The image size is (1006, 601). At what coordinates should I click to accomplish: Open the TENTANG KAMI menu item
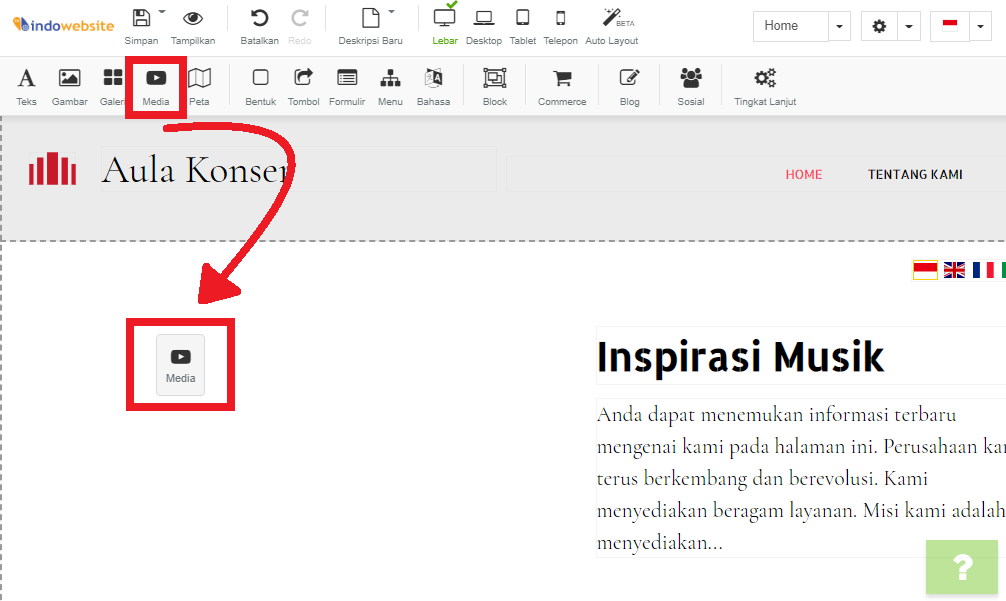915,174
